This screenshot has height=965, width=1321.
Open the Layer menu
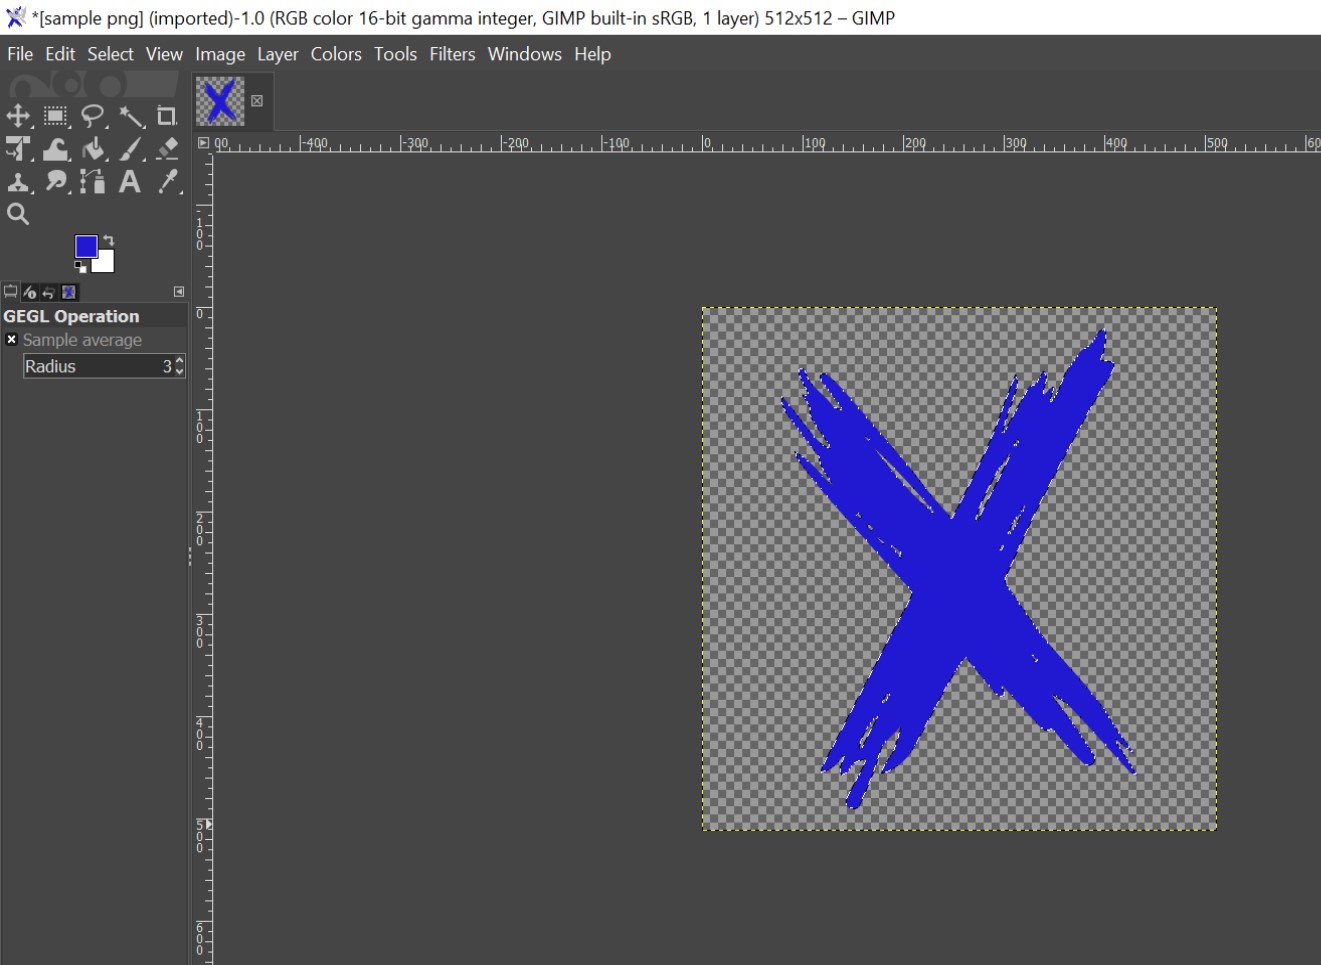[278, 54]
